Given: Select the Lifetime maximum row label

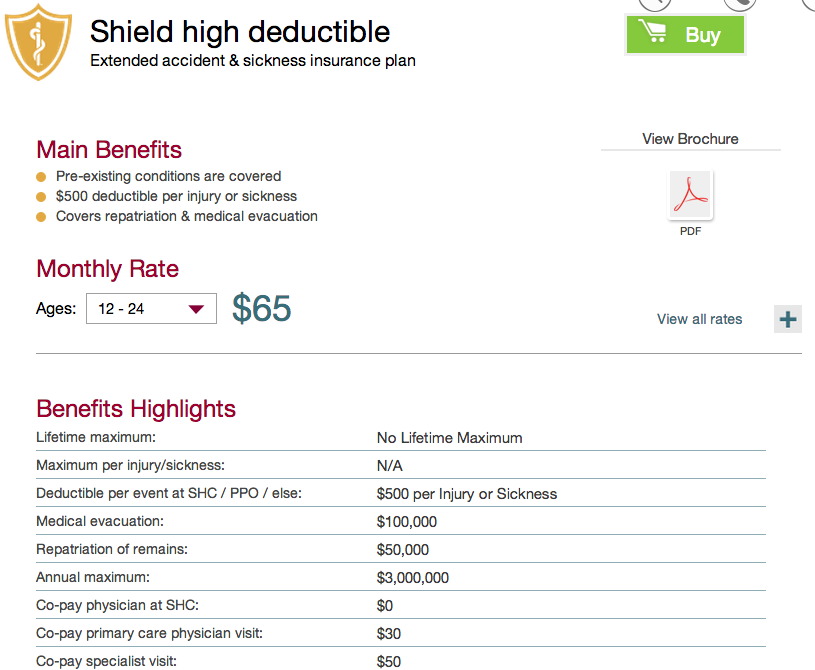Looking at the screenshot, I should pyautogui.click(x=96, y=437).
